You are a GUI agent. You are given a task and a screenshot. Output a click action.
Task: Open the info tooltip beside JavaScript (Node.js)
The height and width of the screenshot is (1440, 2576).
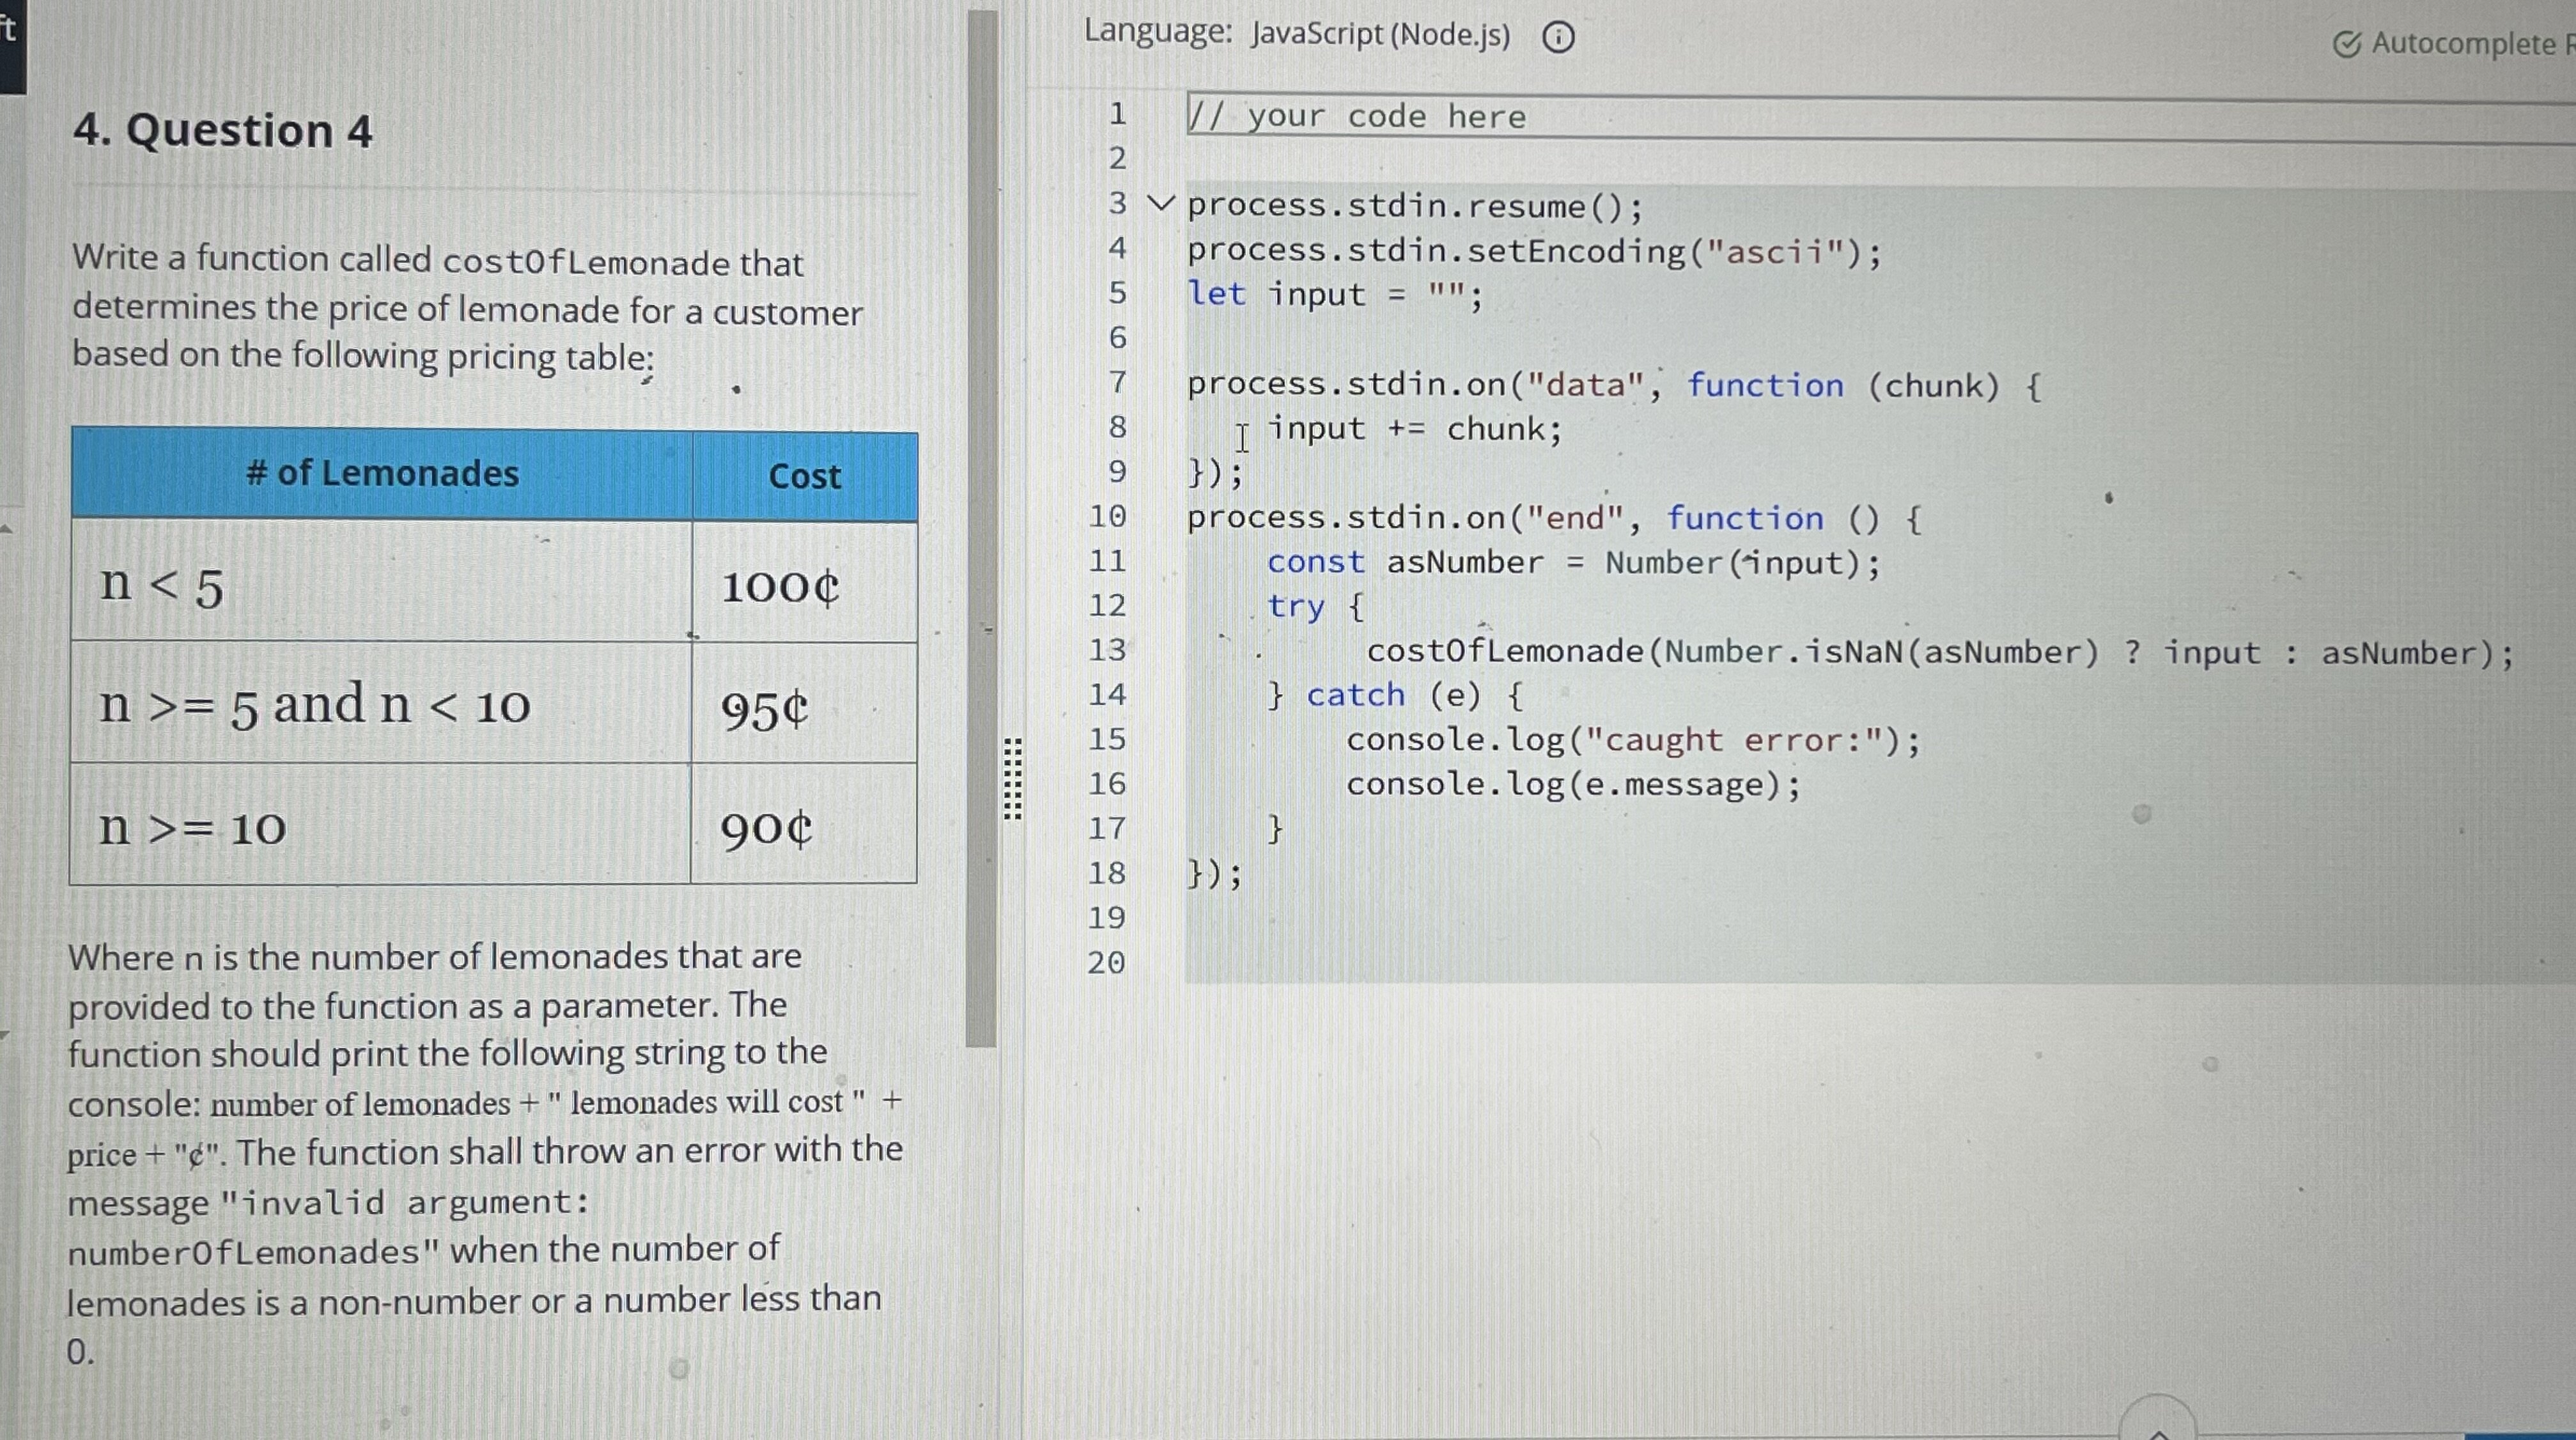click(1558, 38)
